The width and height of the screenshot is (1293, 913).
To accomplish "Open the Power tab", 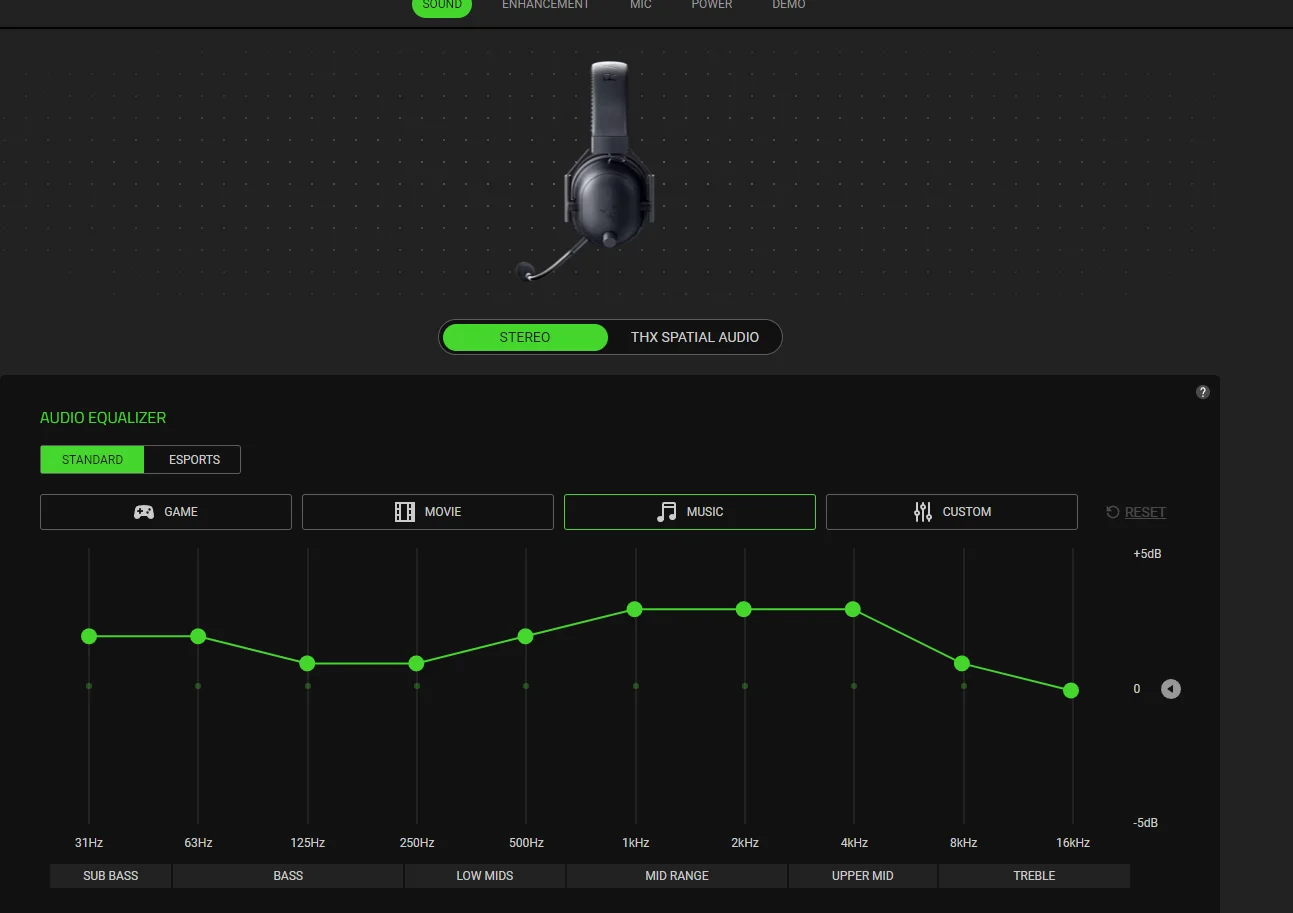I will pyautogui.click(x=712, y=5).
